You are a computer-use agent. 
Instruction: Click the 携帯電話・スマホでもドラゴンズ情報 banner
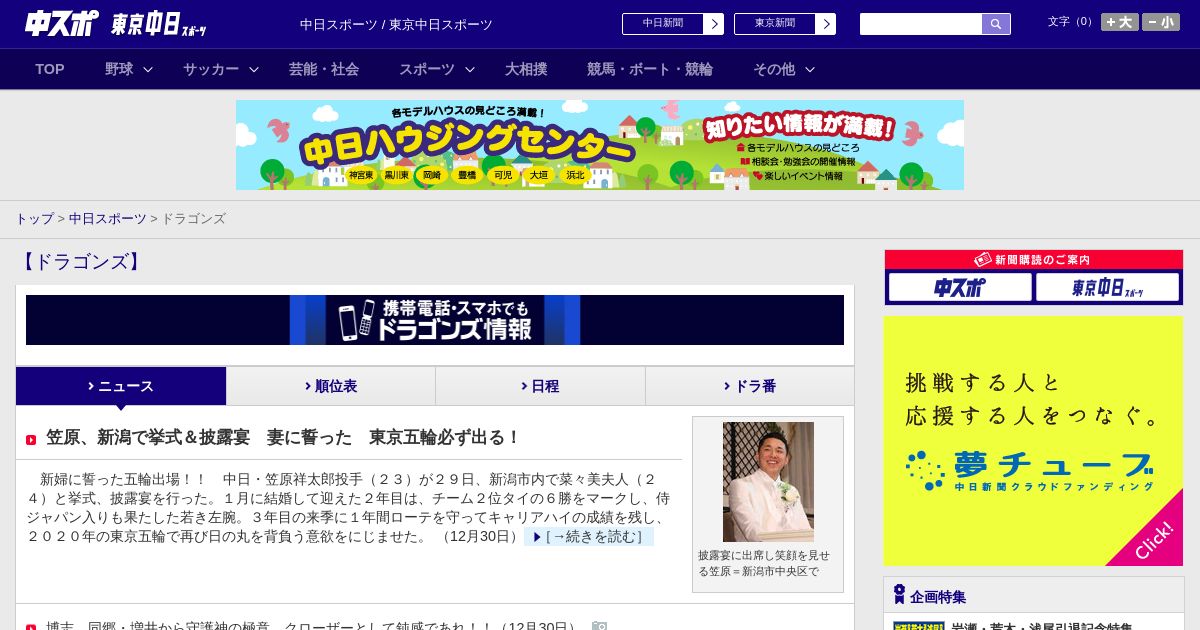[x=435, y=320]
